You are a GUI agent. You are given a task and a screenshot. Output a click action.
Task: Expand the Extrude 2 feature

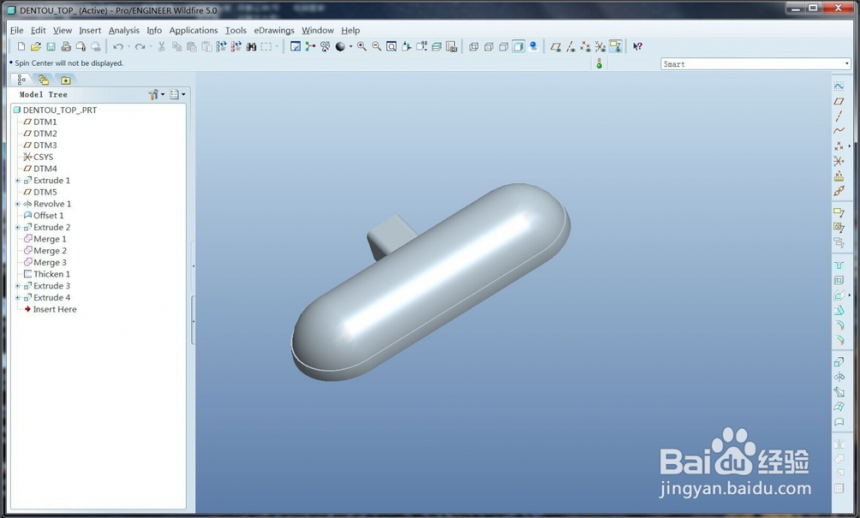tap(18, 227)
